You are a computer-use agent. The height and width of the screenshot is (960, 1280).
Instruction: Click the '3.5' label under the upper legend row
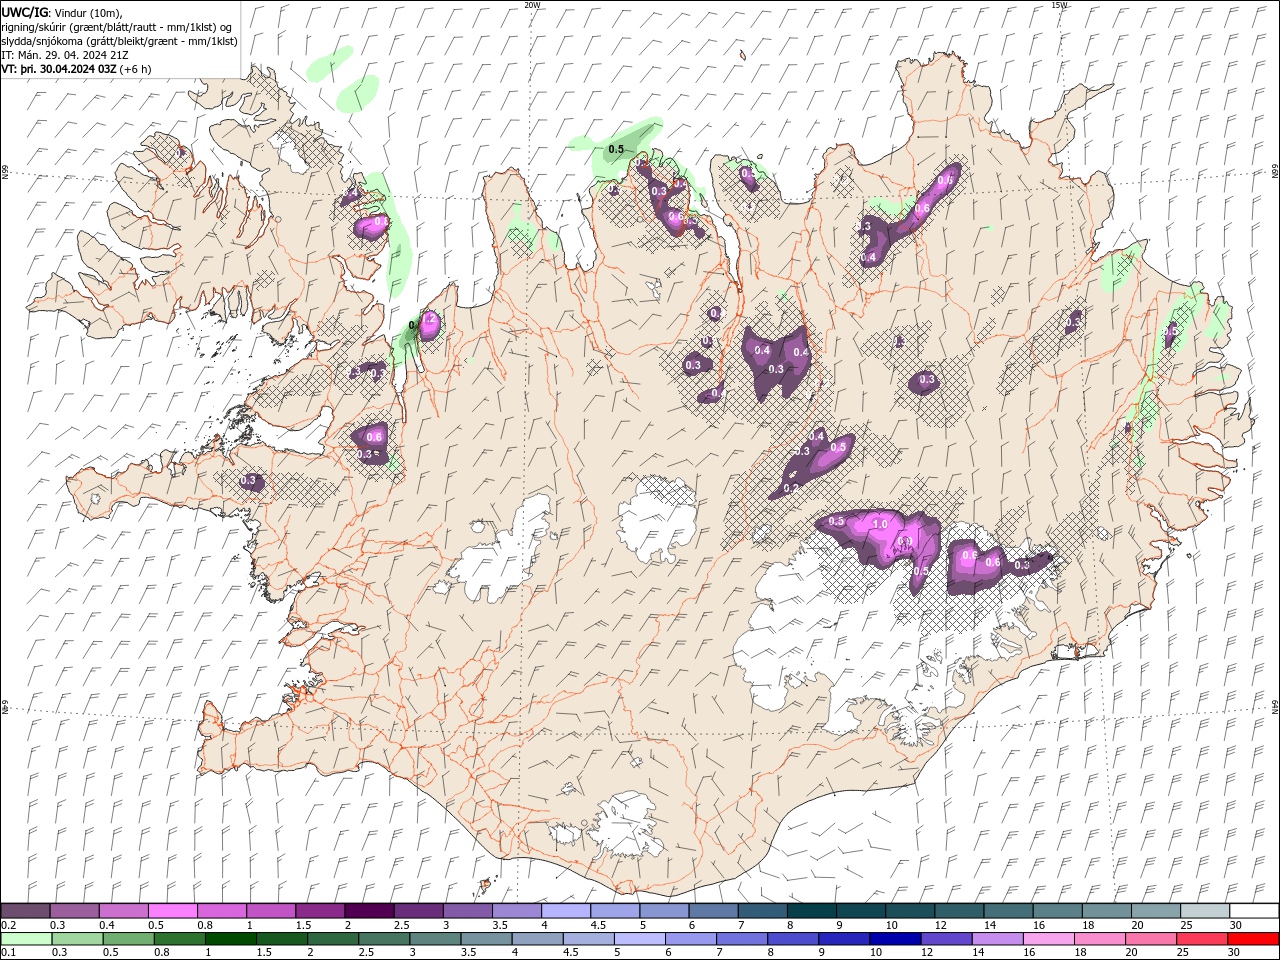(x=500, y=925)
